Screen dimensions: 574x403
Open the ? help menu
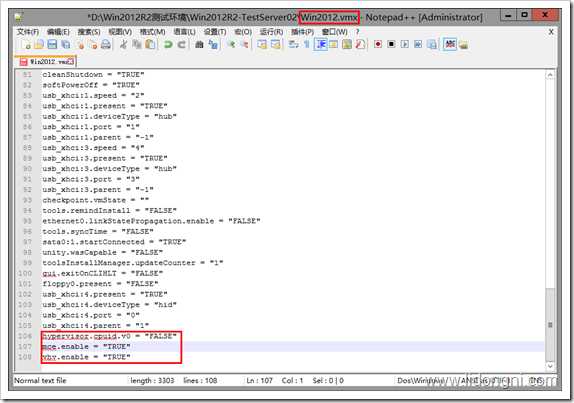coord(357,32)
